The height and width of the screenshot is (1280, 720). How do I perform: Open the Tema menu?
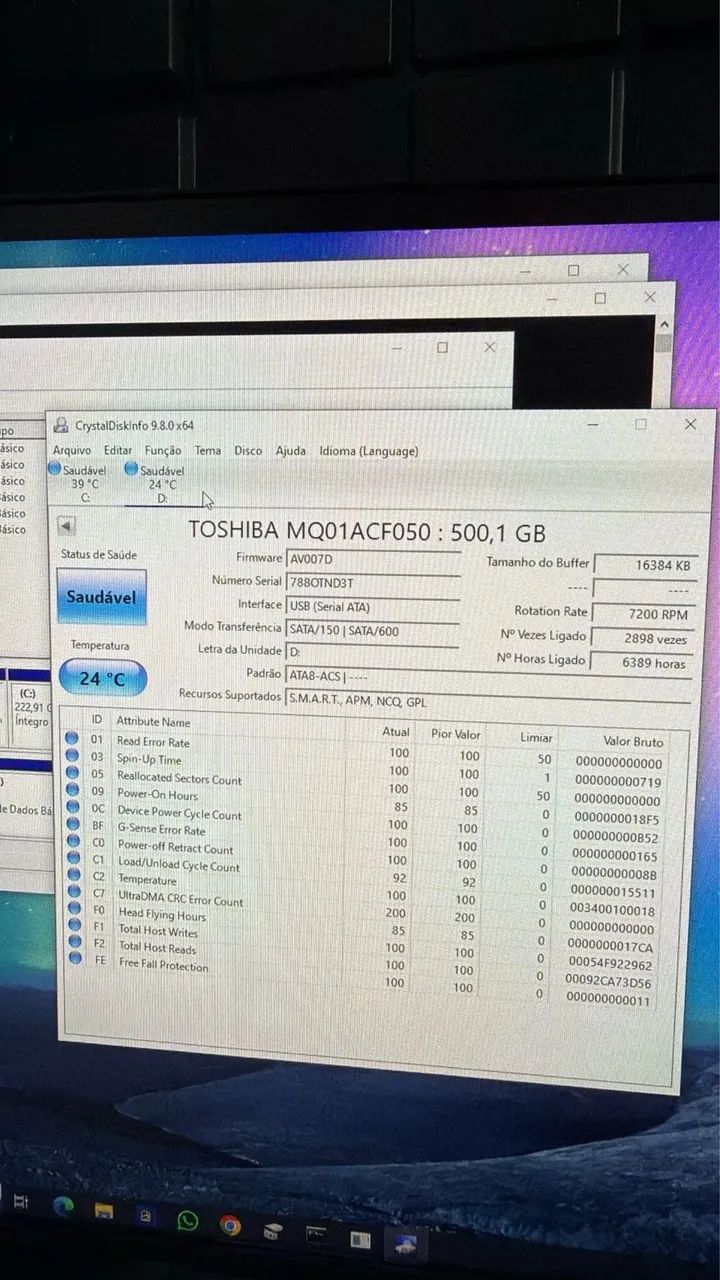208,451
